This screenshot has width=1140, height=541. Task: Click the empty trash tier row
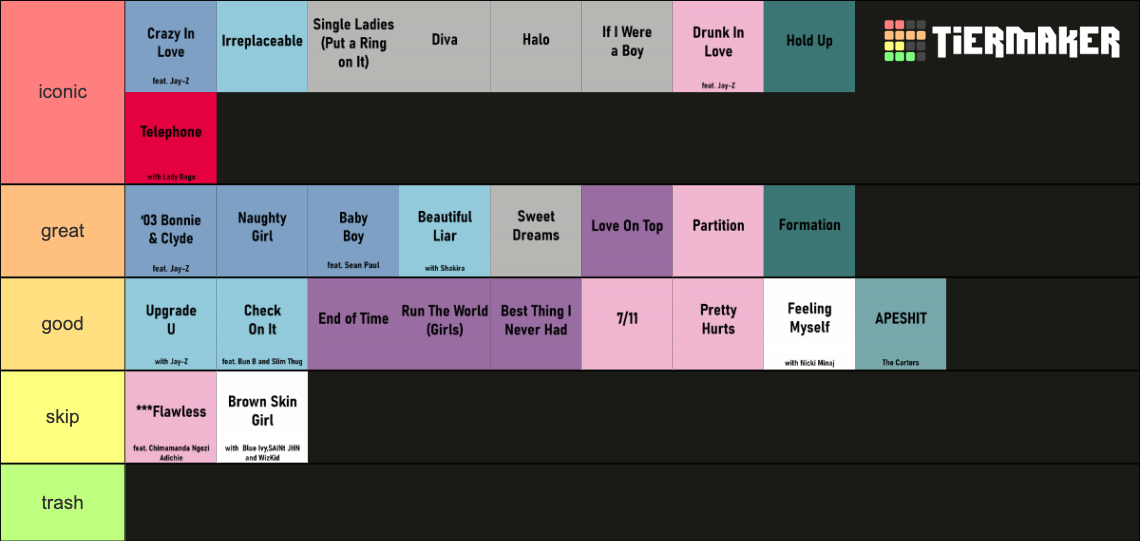[x=632, y=502]
